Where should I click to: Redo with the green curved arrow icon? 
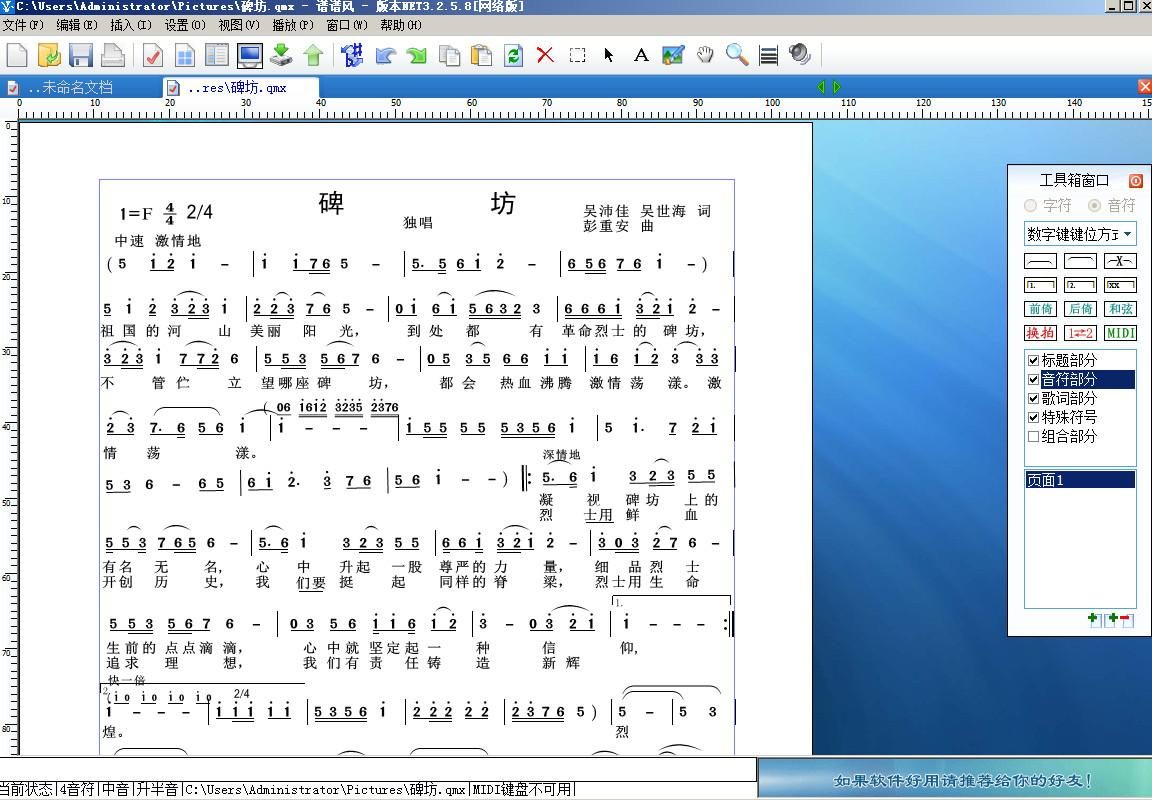coord(417,55)
